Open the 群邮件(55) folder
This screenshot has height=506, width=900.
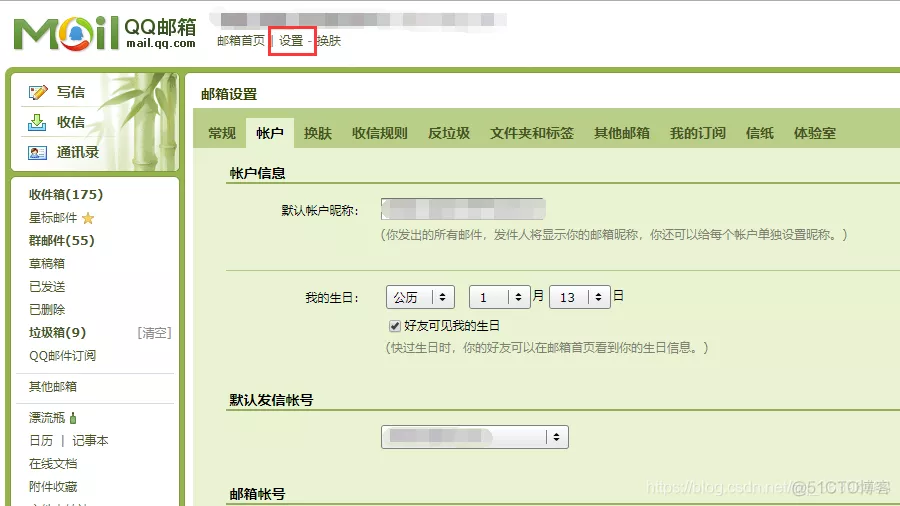click(62, 240)
